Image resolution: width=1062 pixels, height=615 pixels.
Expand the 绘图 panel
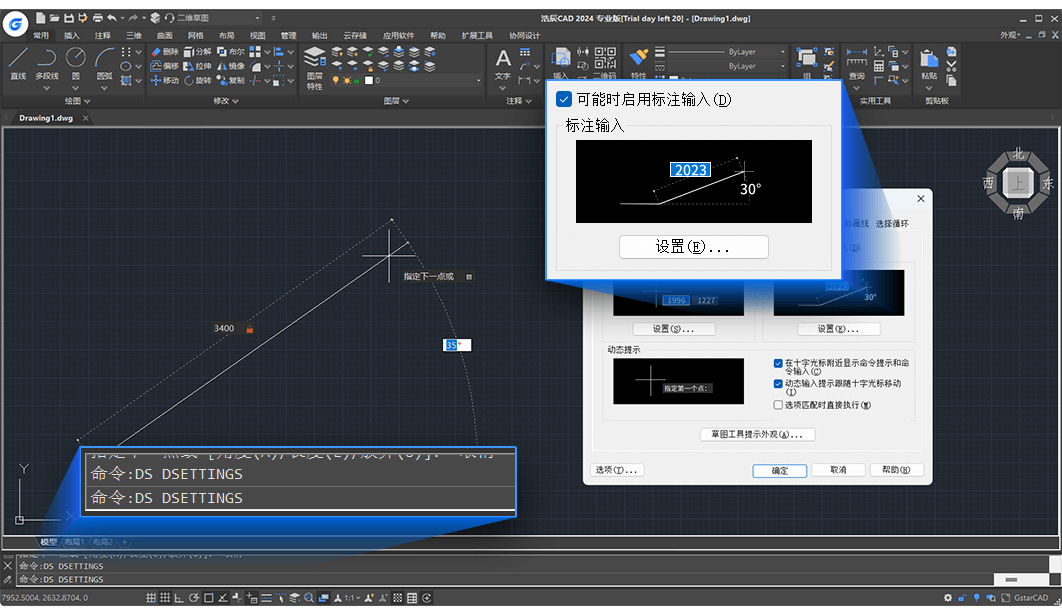click(x=77, y=101)
